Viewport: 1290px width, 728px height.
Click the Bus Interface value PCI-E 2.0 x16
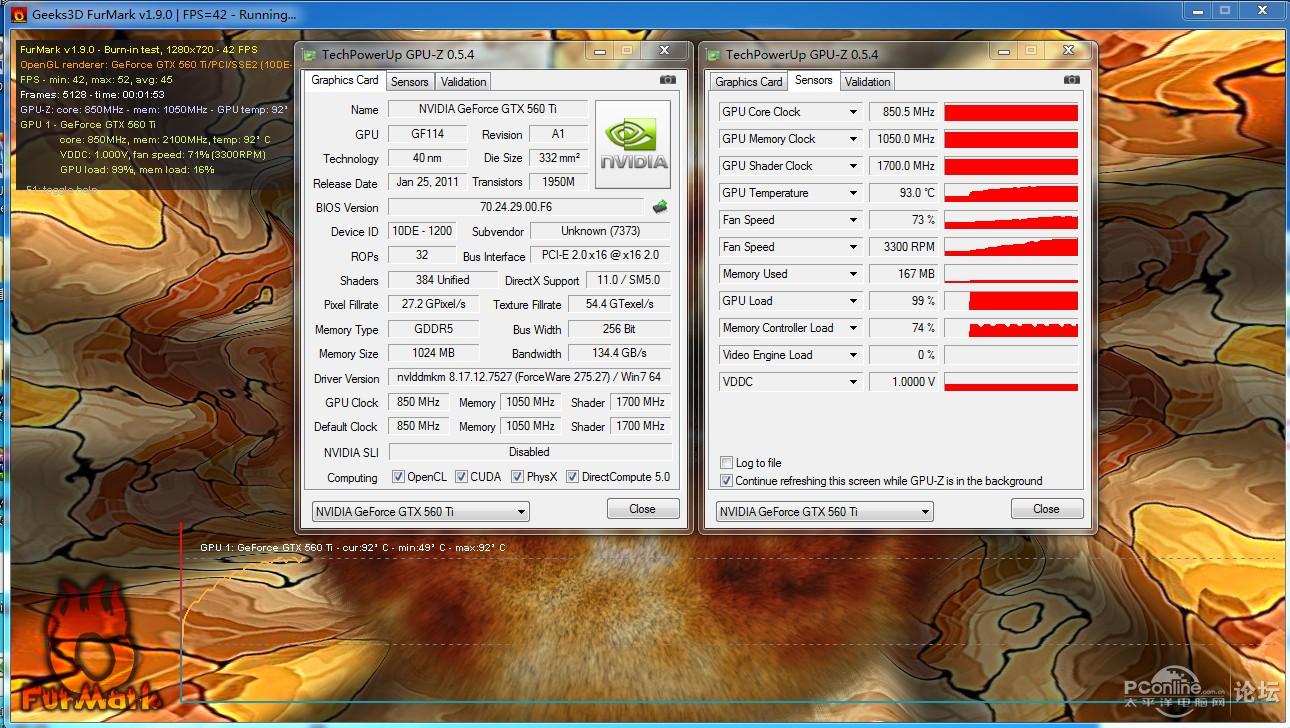(x=600, y=255)
